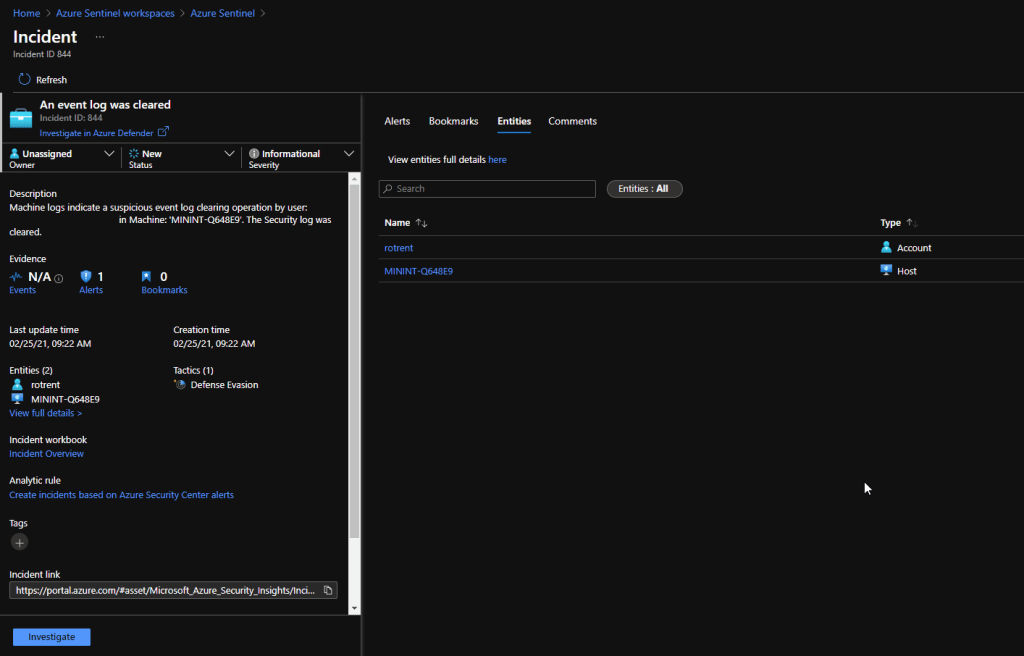This screenshot has height=656, width=1024.
Task: Add a tag with the plus icon
Action: (20, 542)
